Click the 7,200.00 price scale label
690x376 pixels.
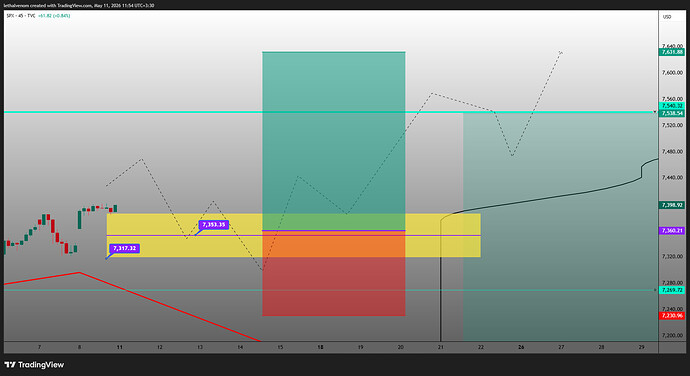[672, 335]
